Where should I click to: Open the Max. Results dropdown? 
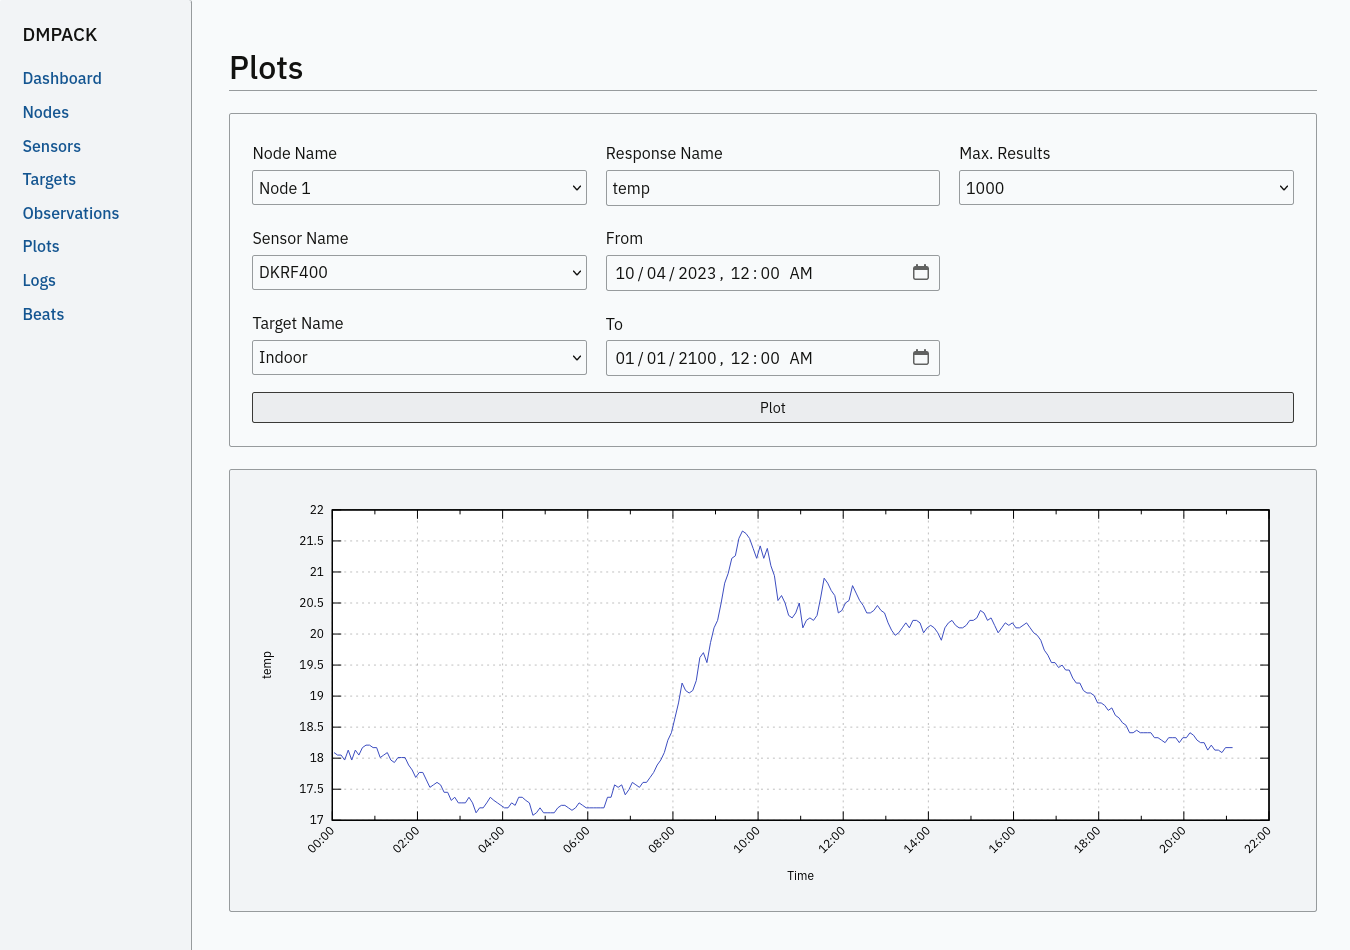pos(1125,188)
